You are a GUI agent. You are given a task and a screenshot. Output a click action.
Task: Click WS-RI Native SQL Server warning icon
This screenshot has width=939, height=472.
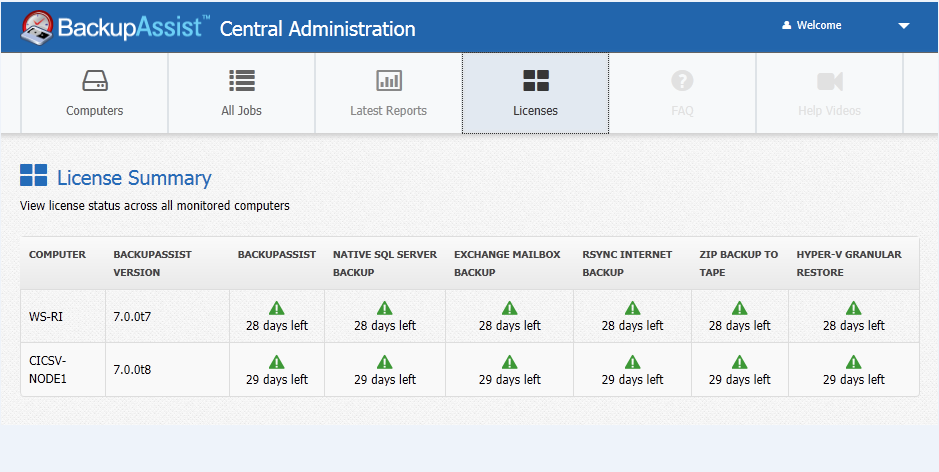384,308
